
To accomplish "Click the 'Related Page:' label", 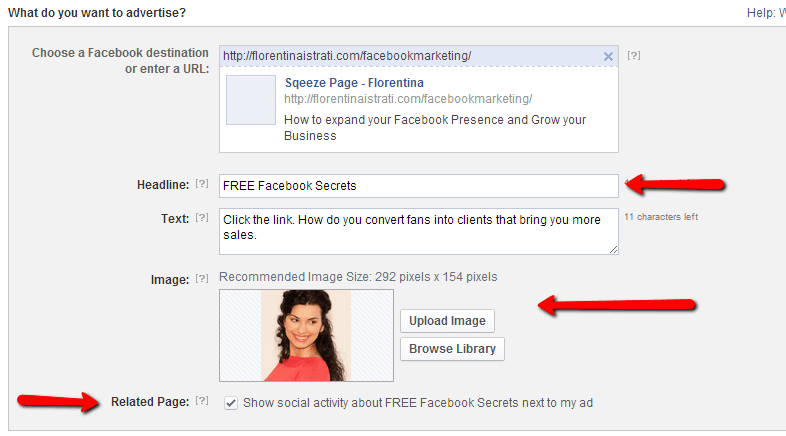I will [x=150, y=402].
